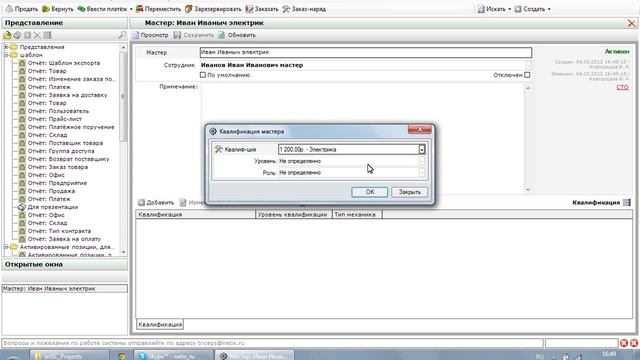Click the icon of Отчёт: Группа доступа
This screenshot has height=360, width=640.
[x=22, y=151]
